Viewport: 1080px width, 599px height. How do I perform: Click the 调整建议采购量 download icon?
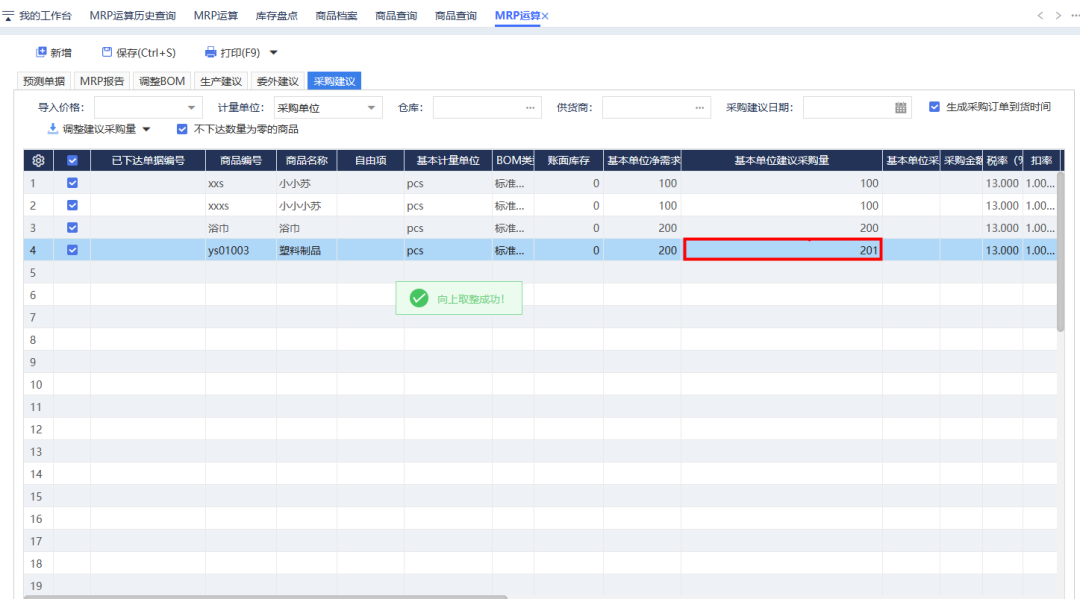[x=53, y=129]
